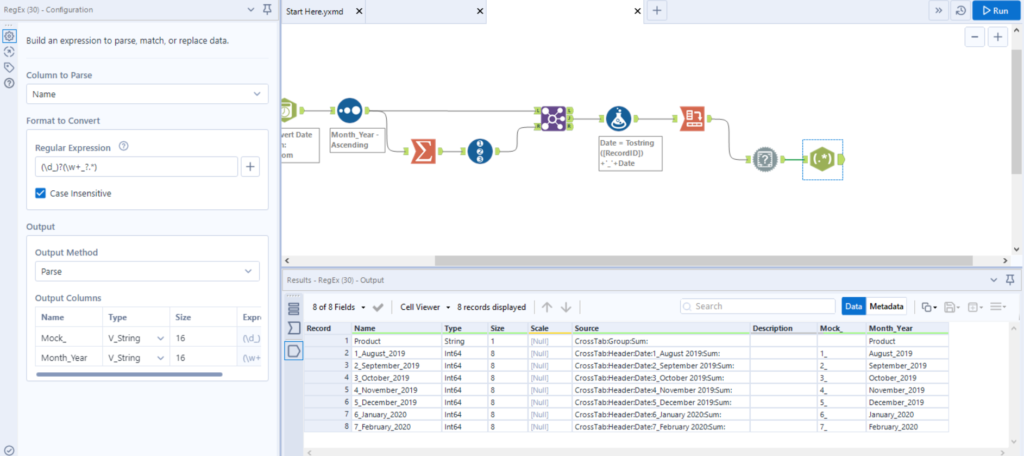Open the Annotation tag icon in configuration
Image resolution: width=1024 pixels, height=456 pixels.
(x=9, y=67)
